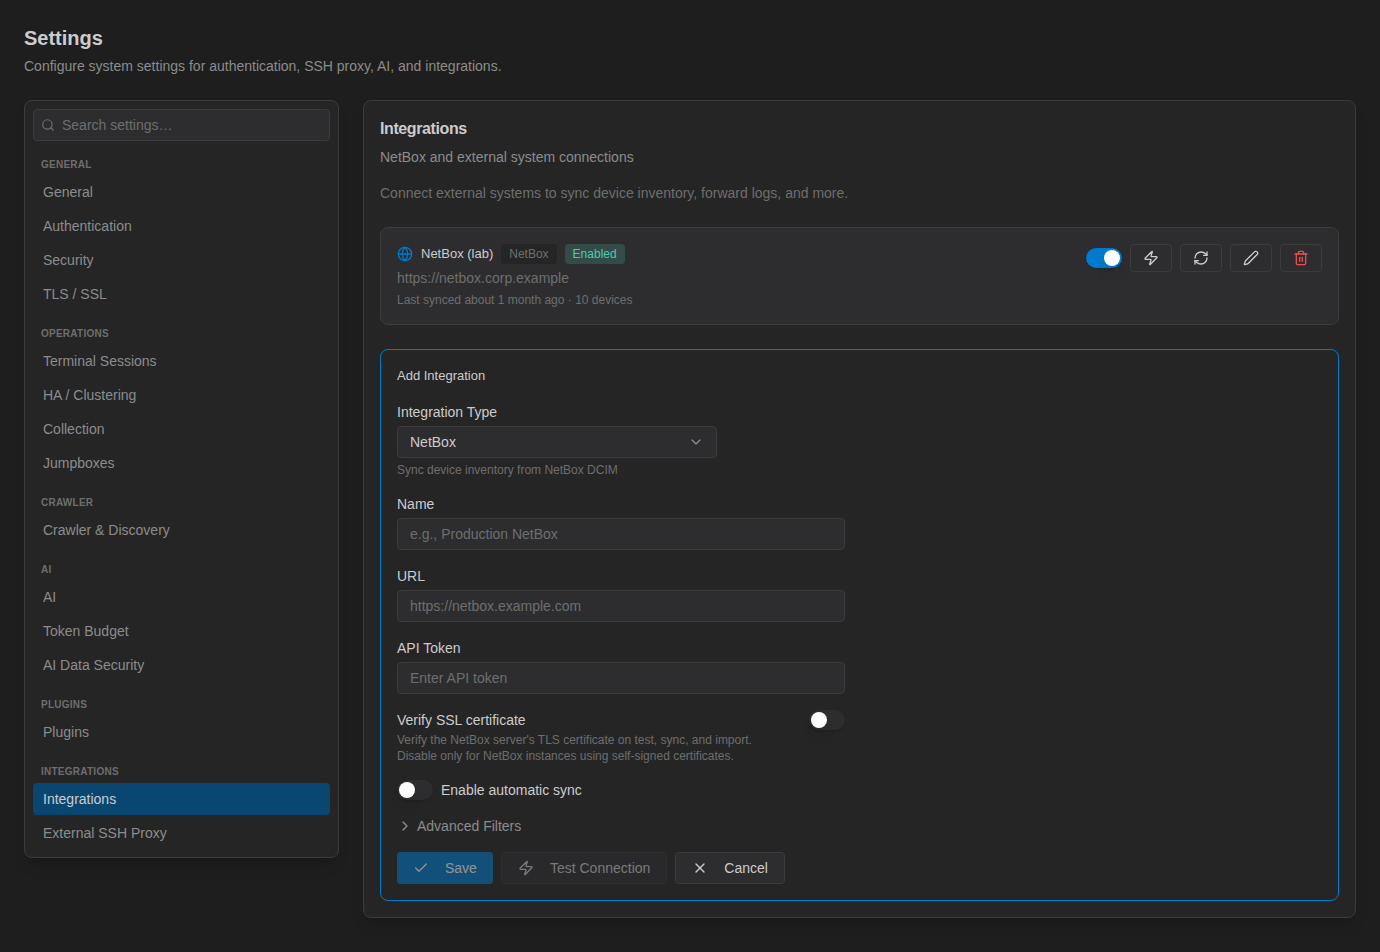Open the General settings page
This screenshot has width=1380, height=952.
pos(181,192)
